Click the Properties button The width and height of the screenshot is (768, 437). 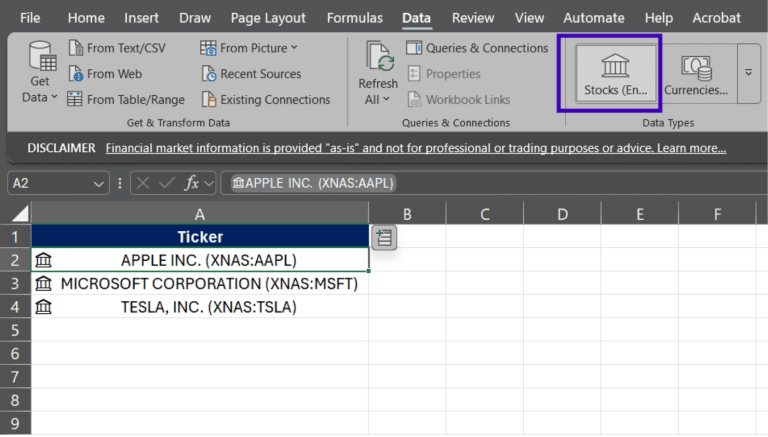pos(444,74)
